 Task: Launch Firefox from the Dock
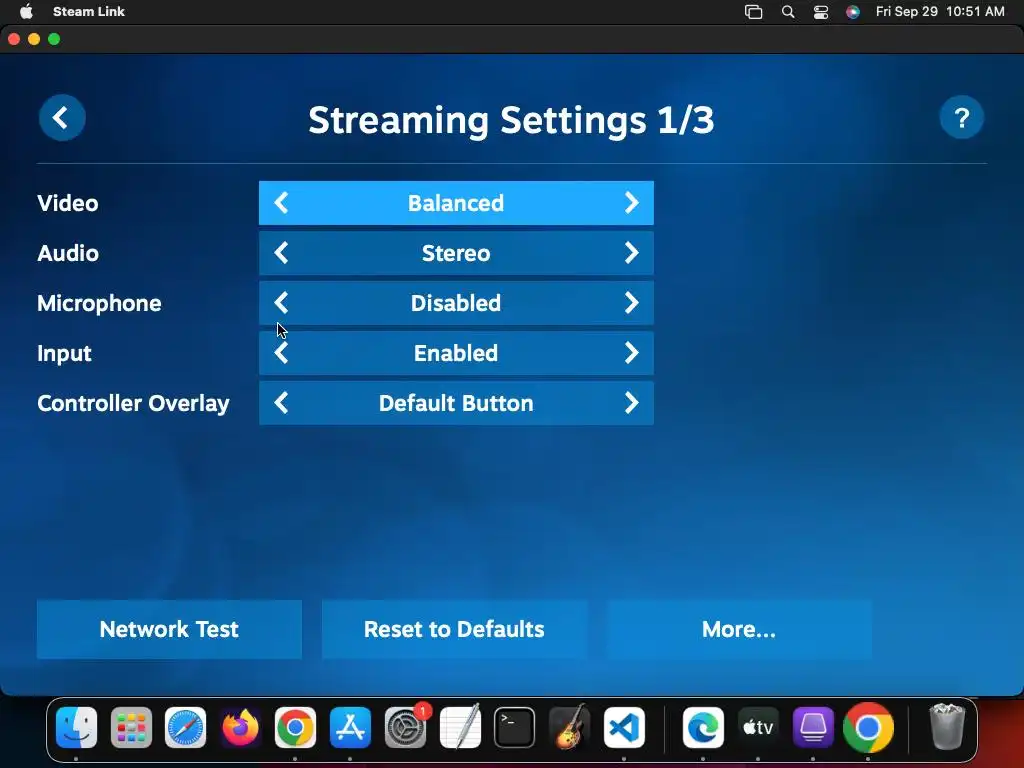point(240,728)
